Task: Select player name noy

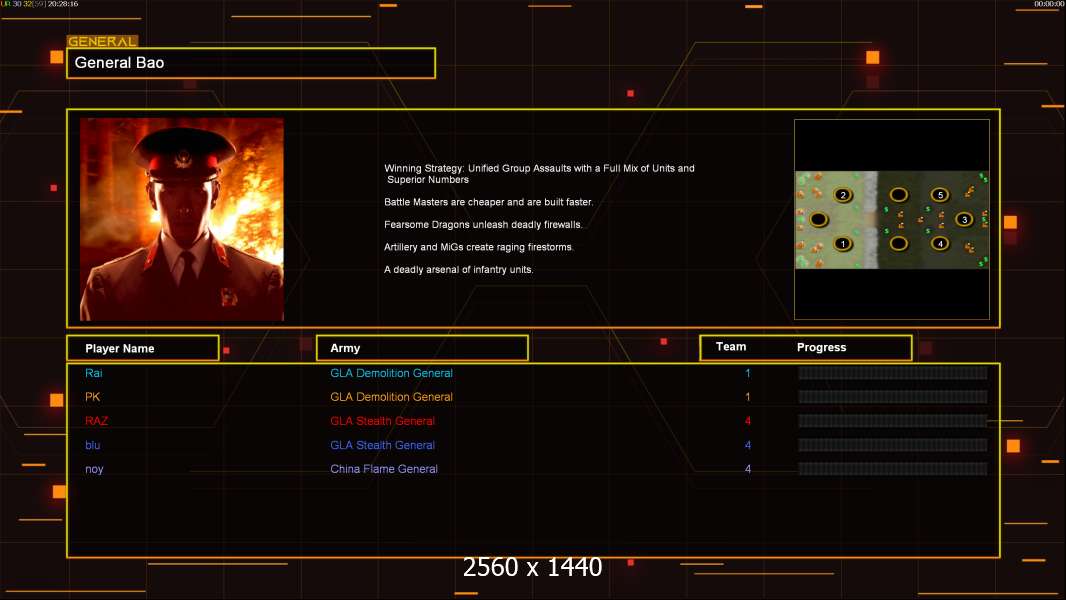Action: (94, 469)
